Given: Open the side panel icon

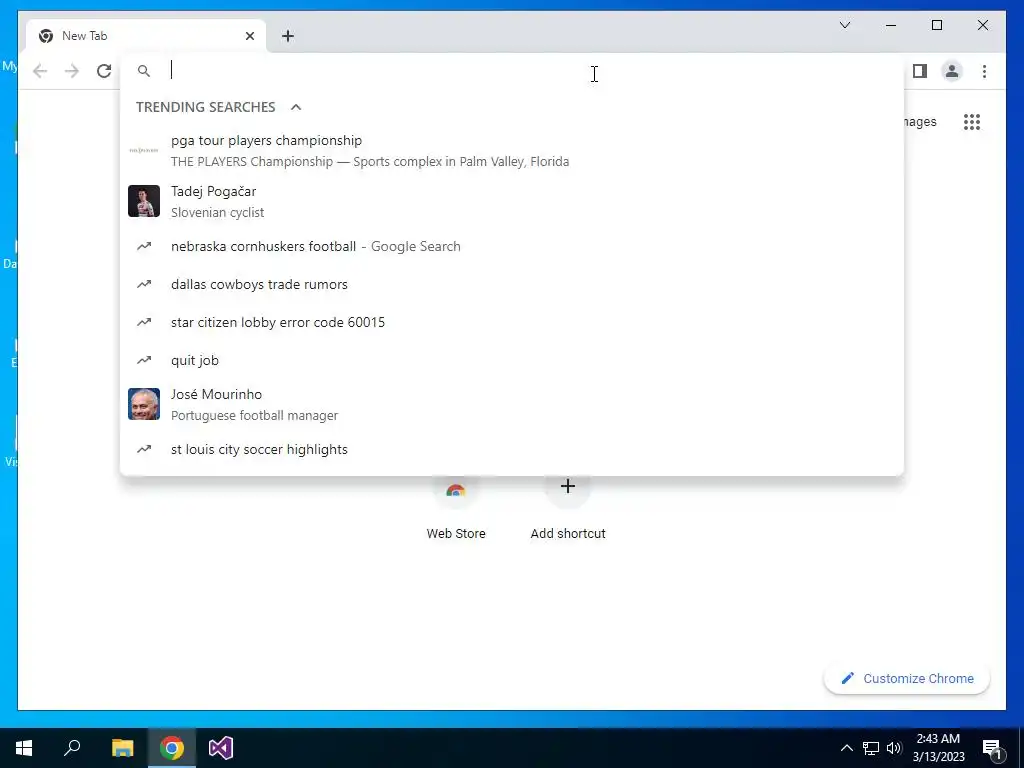Looking at the screenshot, I should click(x=920, y=71).
